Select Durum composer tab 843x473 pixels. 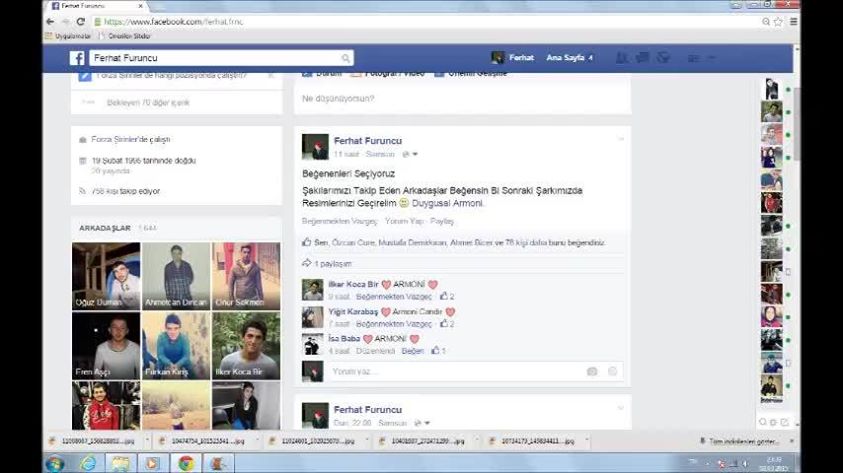coord(323,74)
